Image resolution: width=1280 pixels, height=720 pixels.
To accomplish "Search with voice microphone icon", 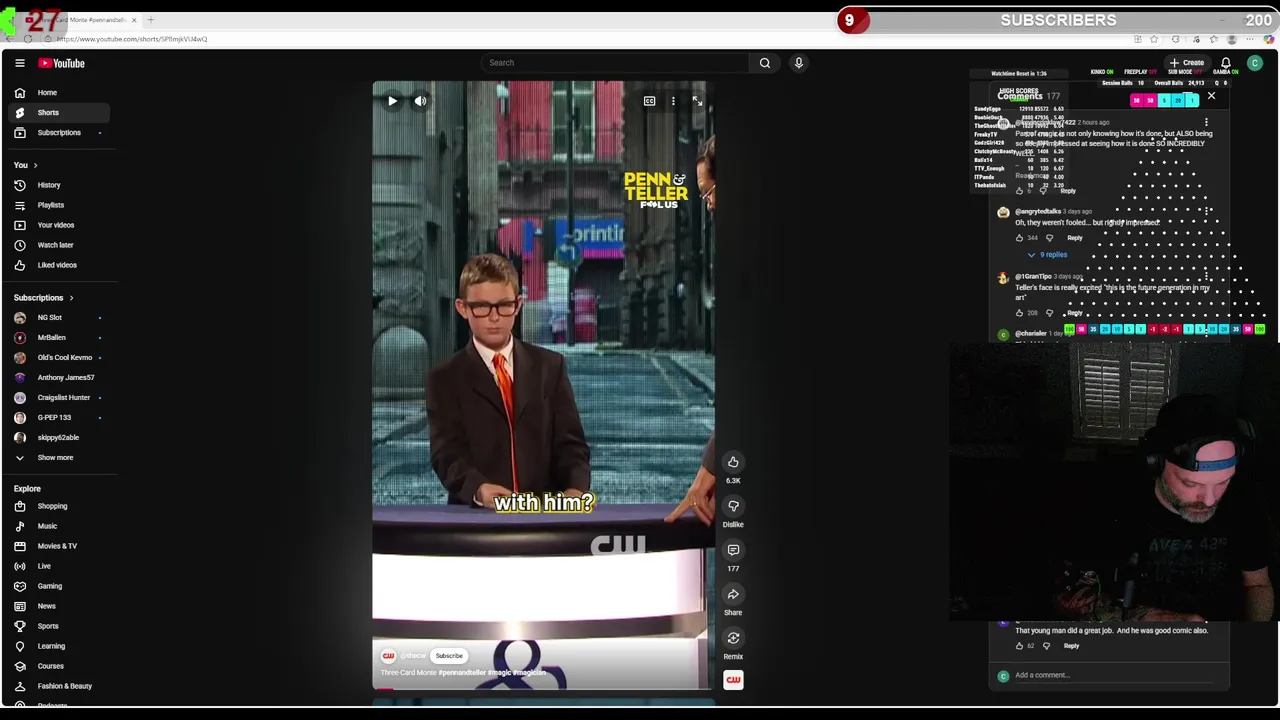I will click(799, 63).
